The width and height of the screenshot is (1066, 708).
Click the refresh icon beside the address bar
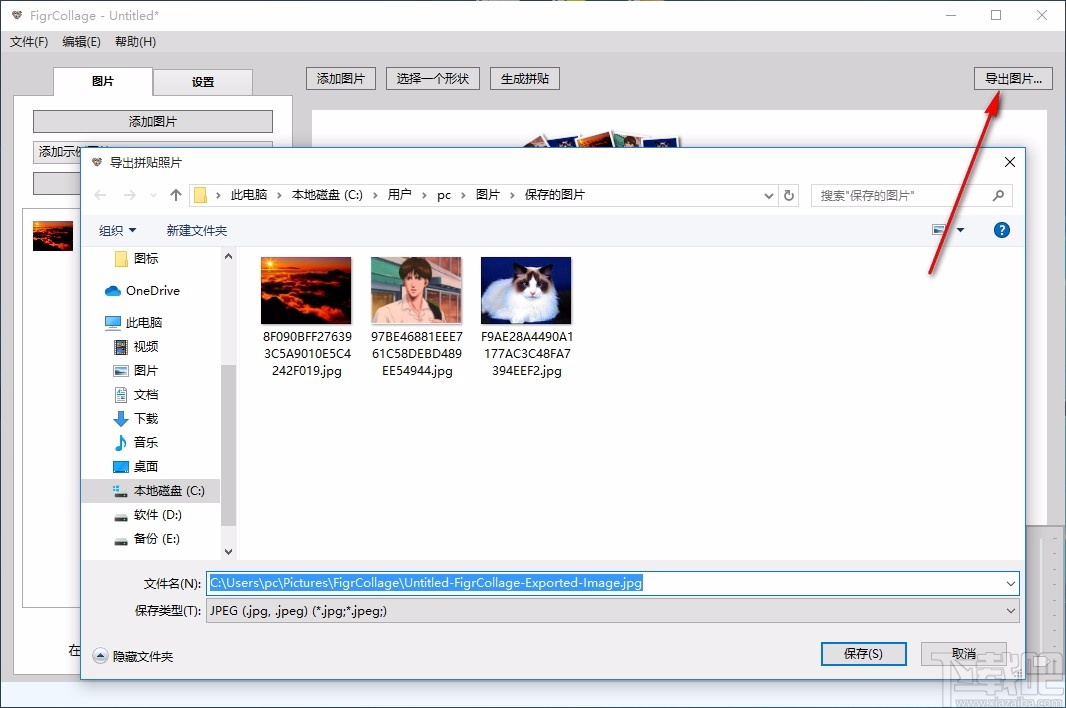coord(789,194)
